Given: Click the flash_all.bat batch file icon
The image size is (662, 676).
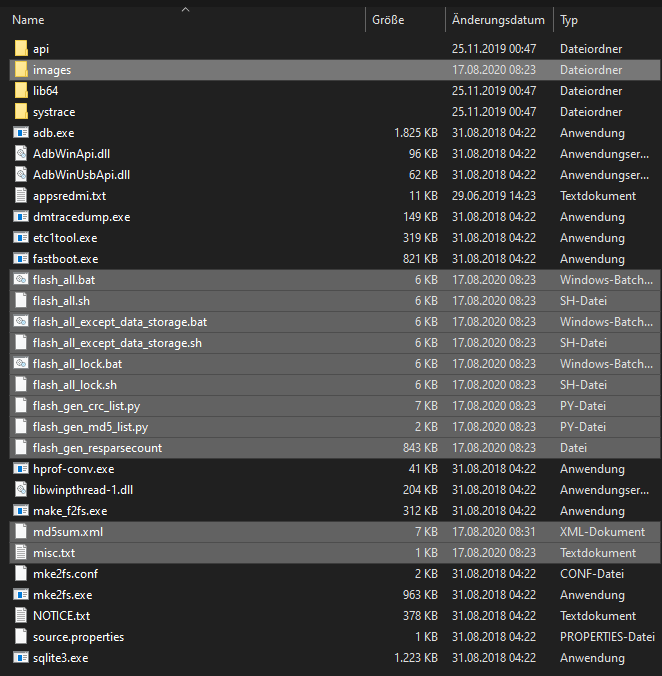Looking at the screenshot, I should [x=21, y=279].
